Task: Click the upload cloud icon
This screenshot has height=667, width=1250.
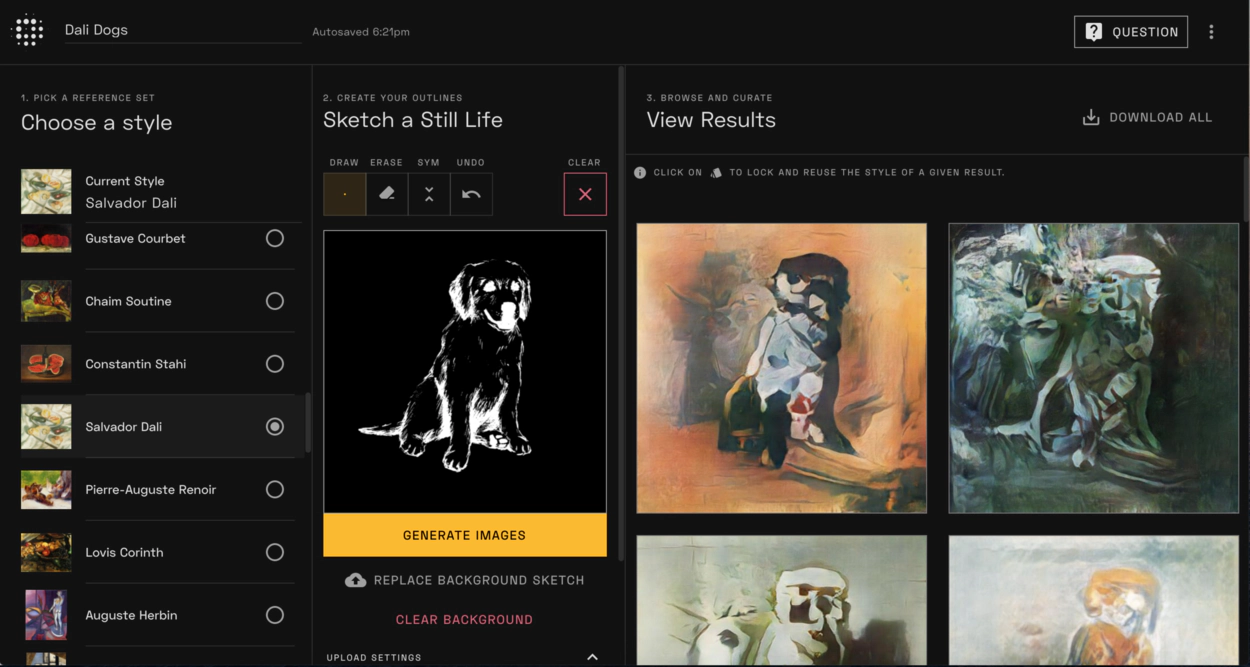Action: pyautogui.click(x=355, y=580)
